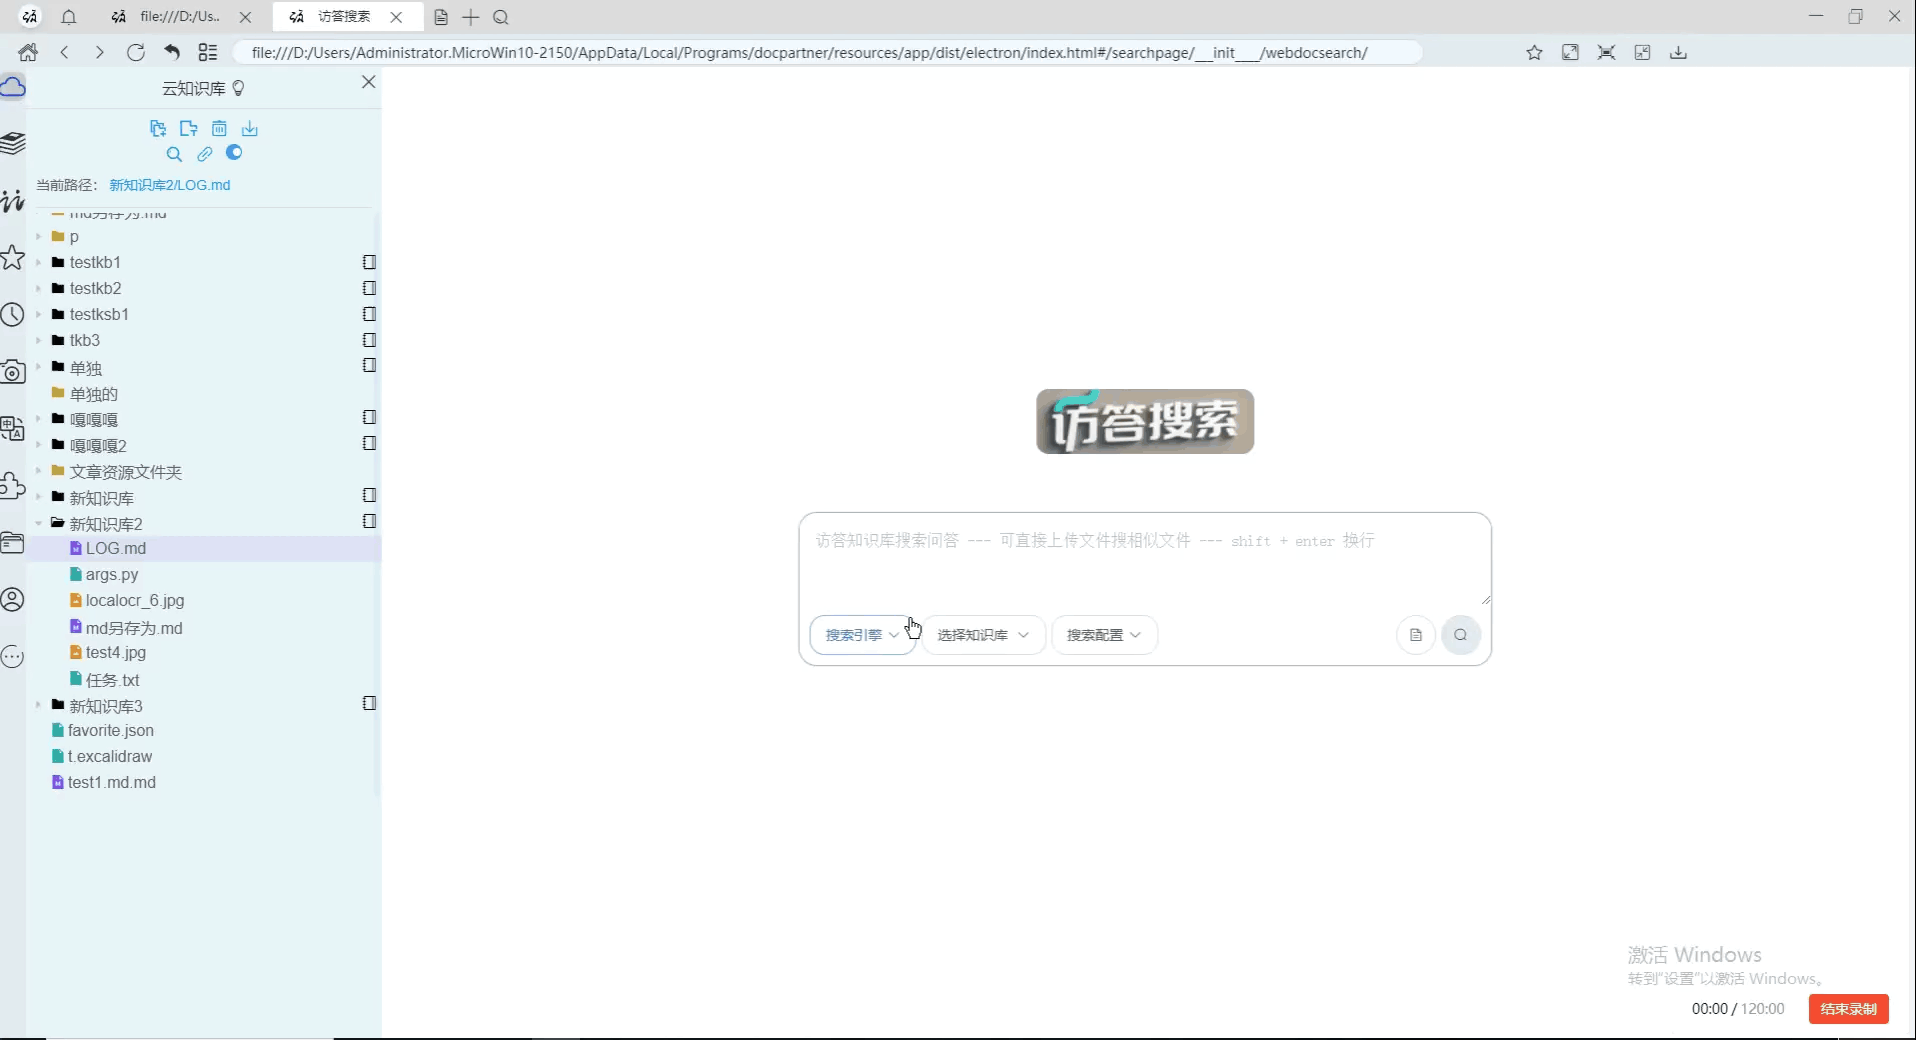The height and width of the screenshot is (1040, 1916).
Task: Click the upload file document icon in search box
Action: click(x=1416, y=635)
